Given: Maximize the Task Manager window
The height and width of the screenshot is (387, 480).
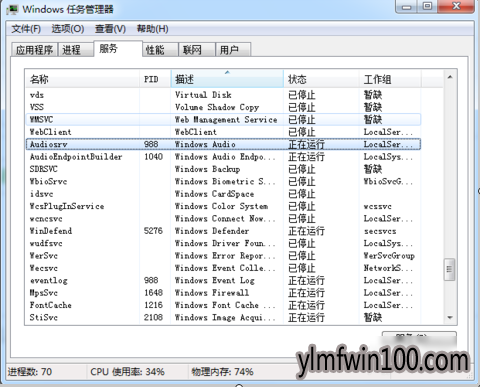Looking at the screenshot, I should click(427, 7).
